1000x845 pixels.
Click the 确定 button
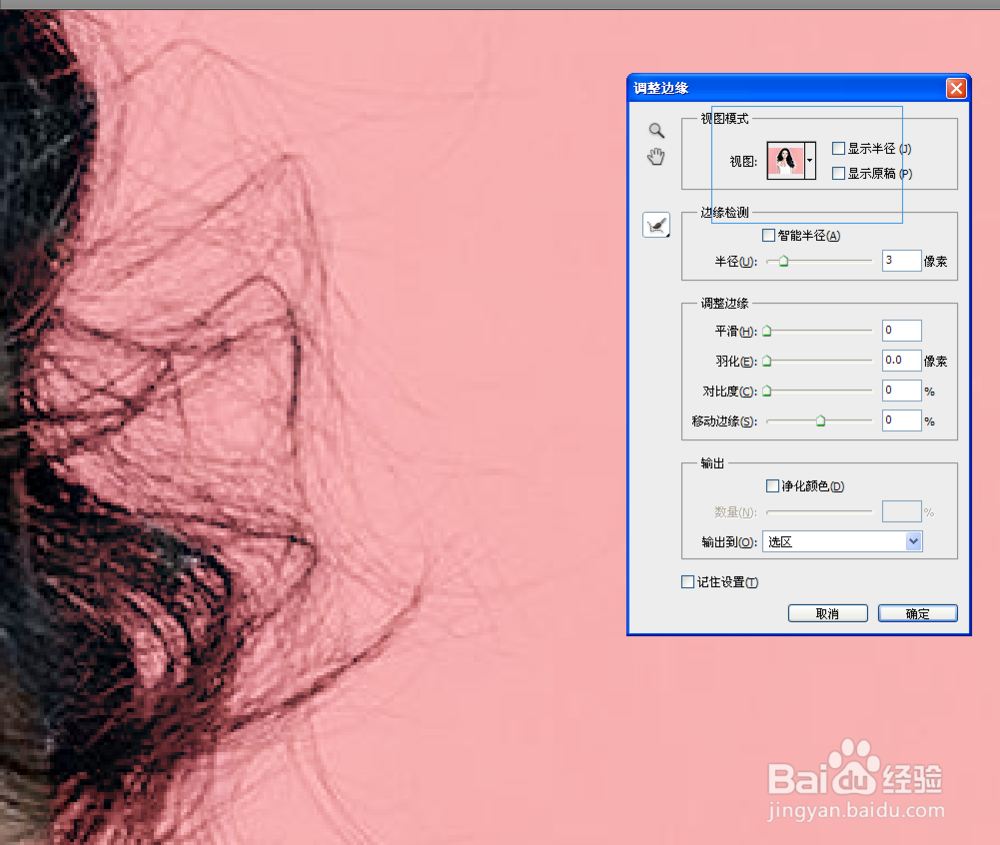pos(918,614)
